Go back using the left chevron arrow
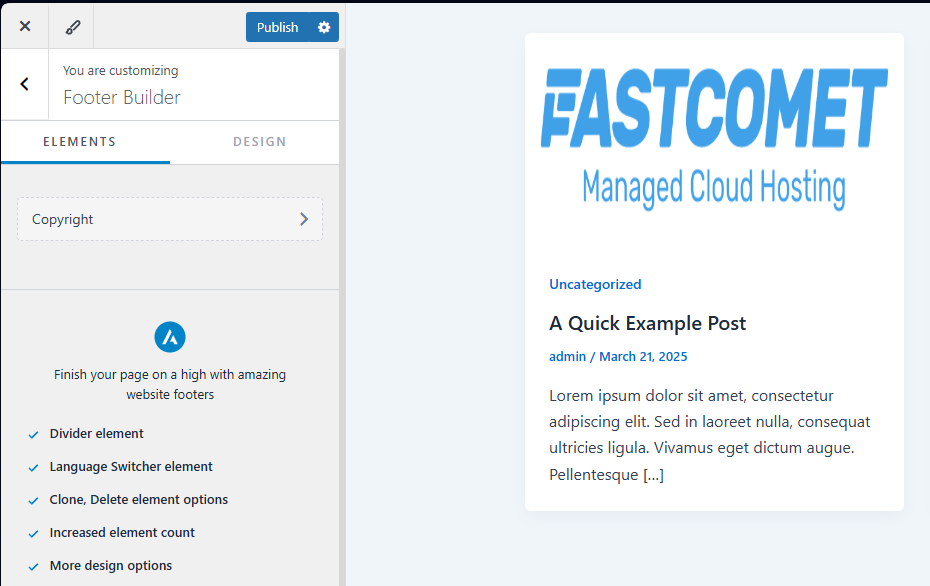The image size is (930, 586). coord(25,85)
